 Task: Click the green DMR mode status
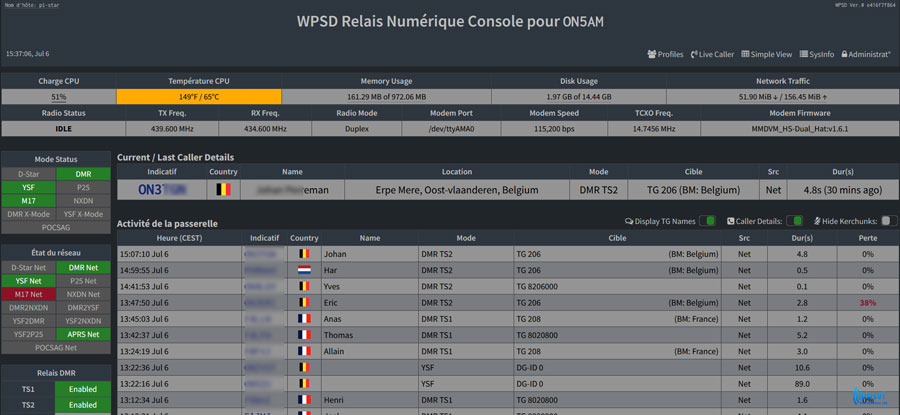pyautogui.click(x=83, y=173)
